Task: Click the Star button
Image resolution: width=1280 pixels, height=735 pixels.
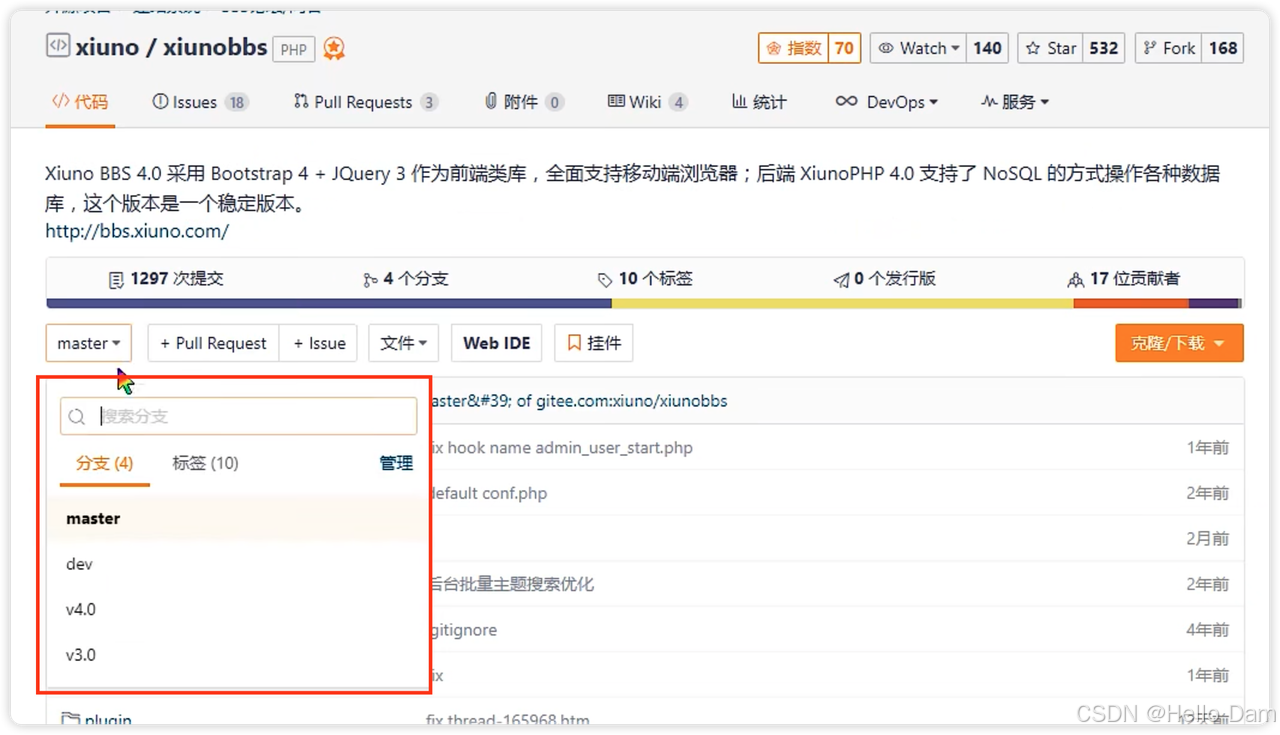Action: click(x=1050, y=48)
